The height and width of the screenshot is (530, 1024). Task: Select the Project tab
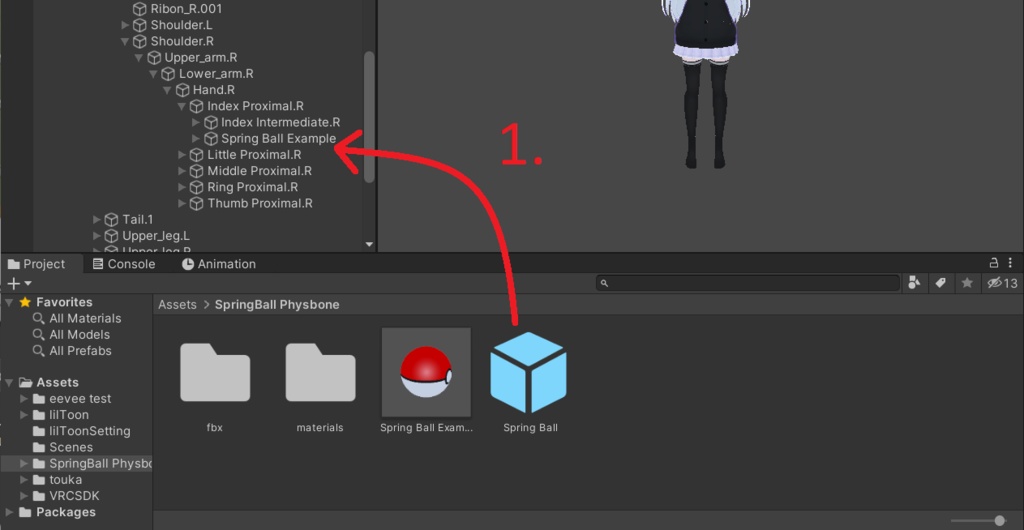[37, 264]
